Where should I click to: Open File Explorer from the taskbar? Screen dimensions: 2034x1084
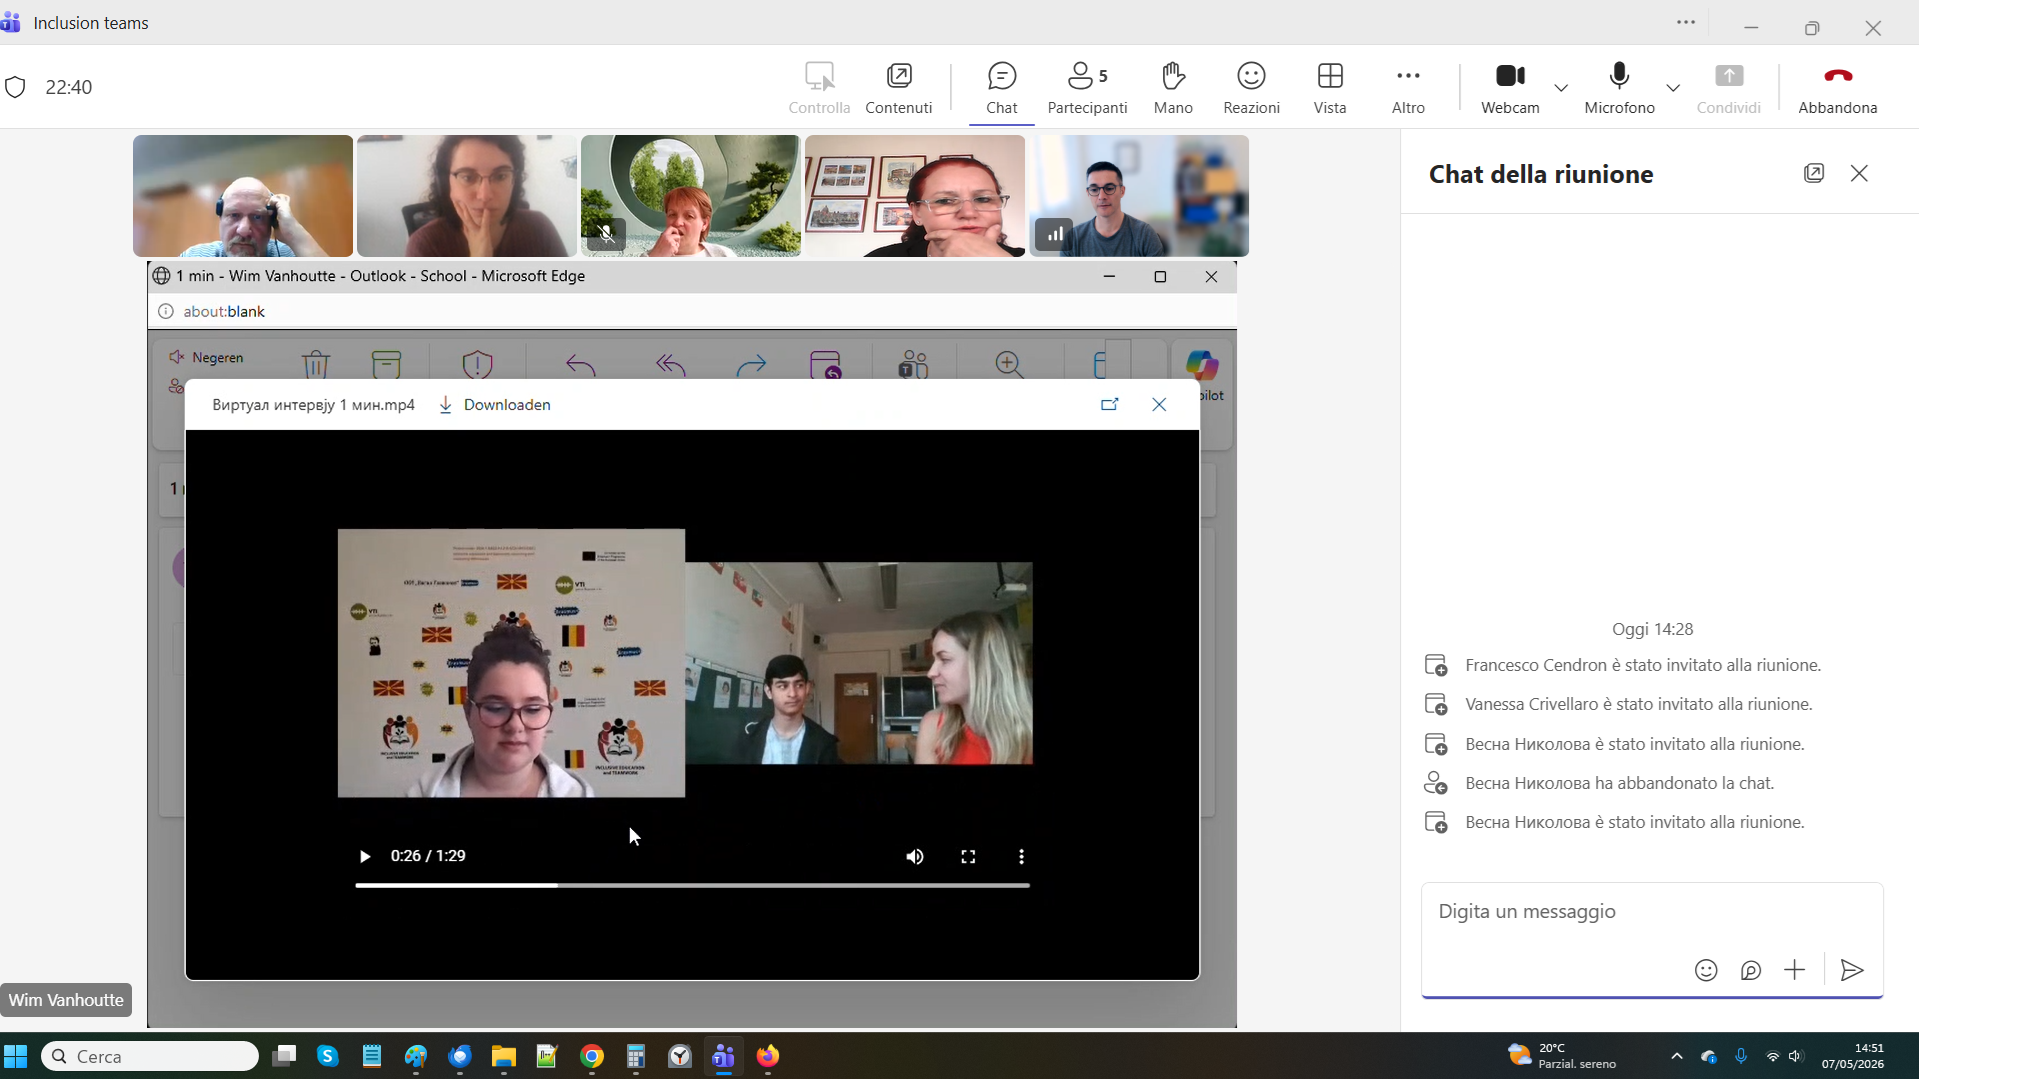point(503,1056)
